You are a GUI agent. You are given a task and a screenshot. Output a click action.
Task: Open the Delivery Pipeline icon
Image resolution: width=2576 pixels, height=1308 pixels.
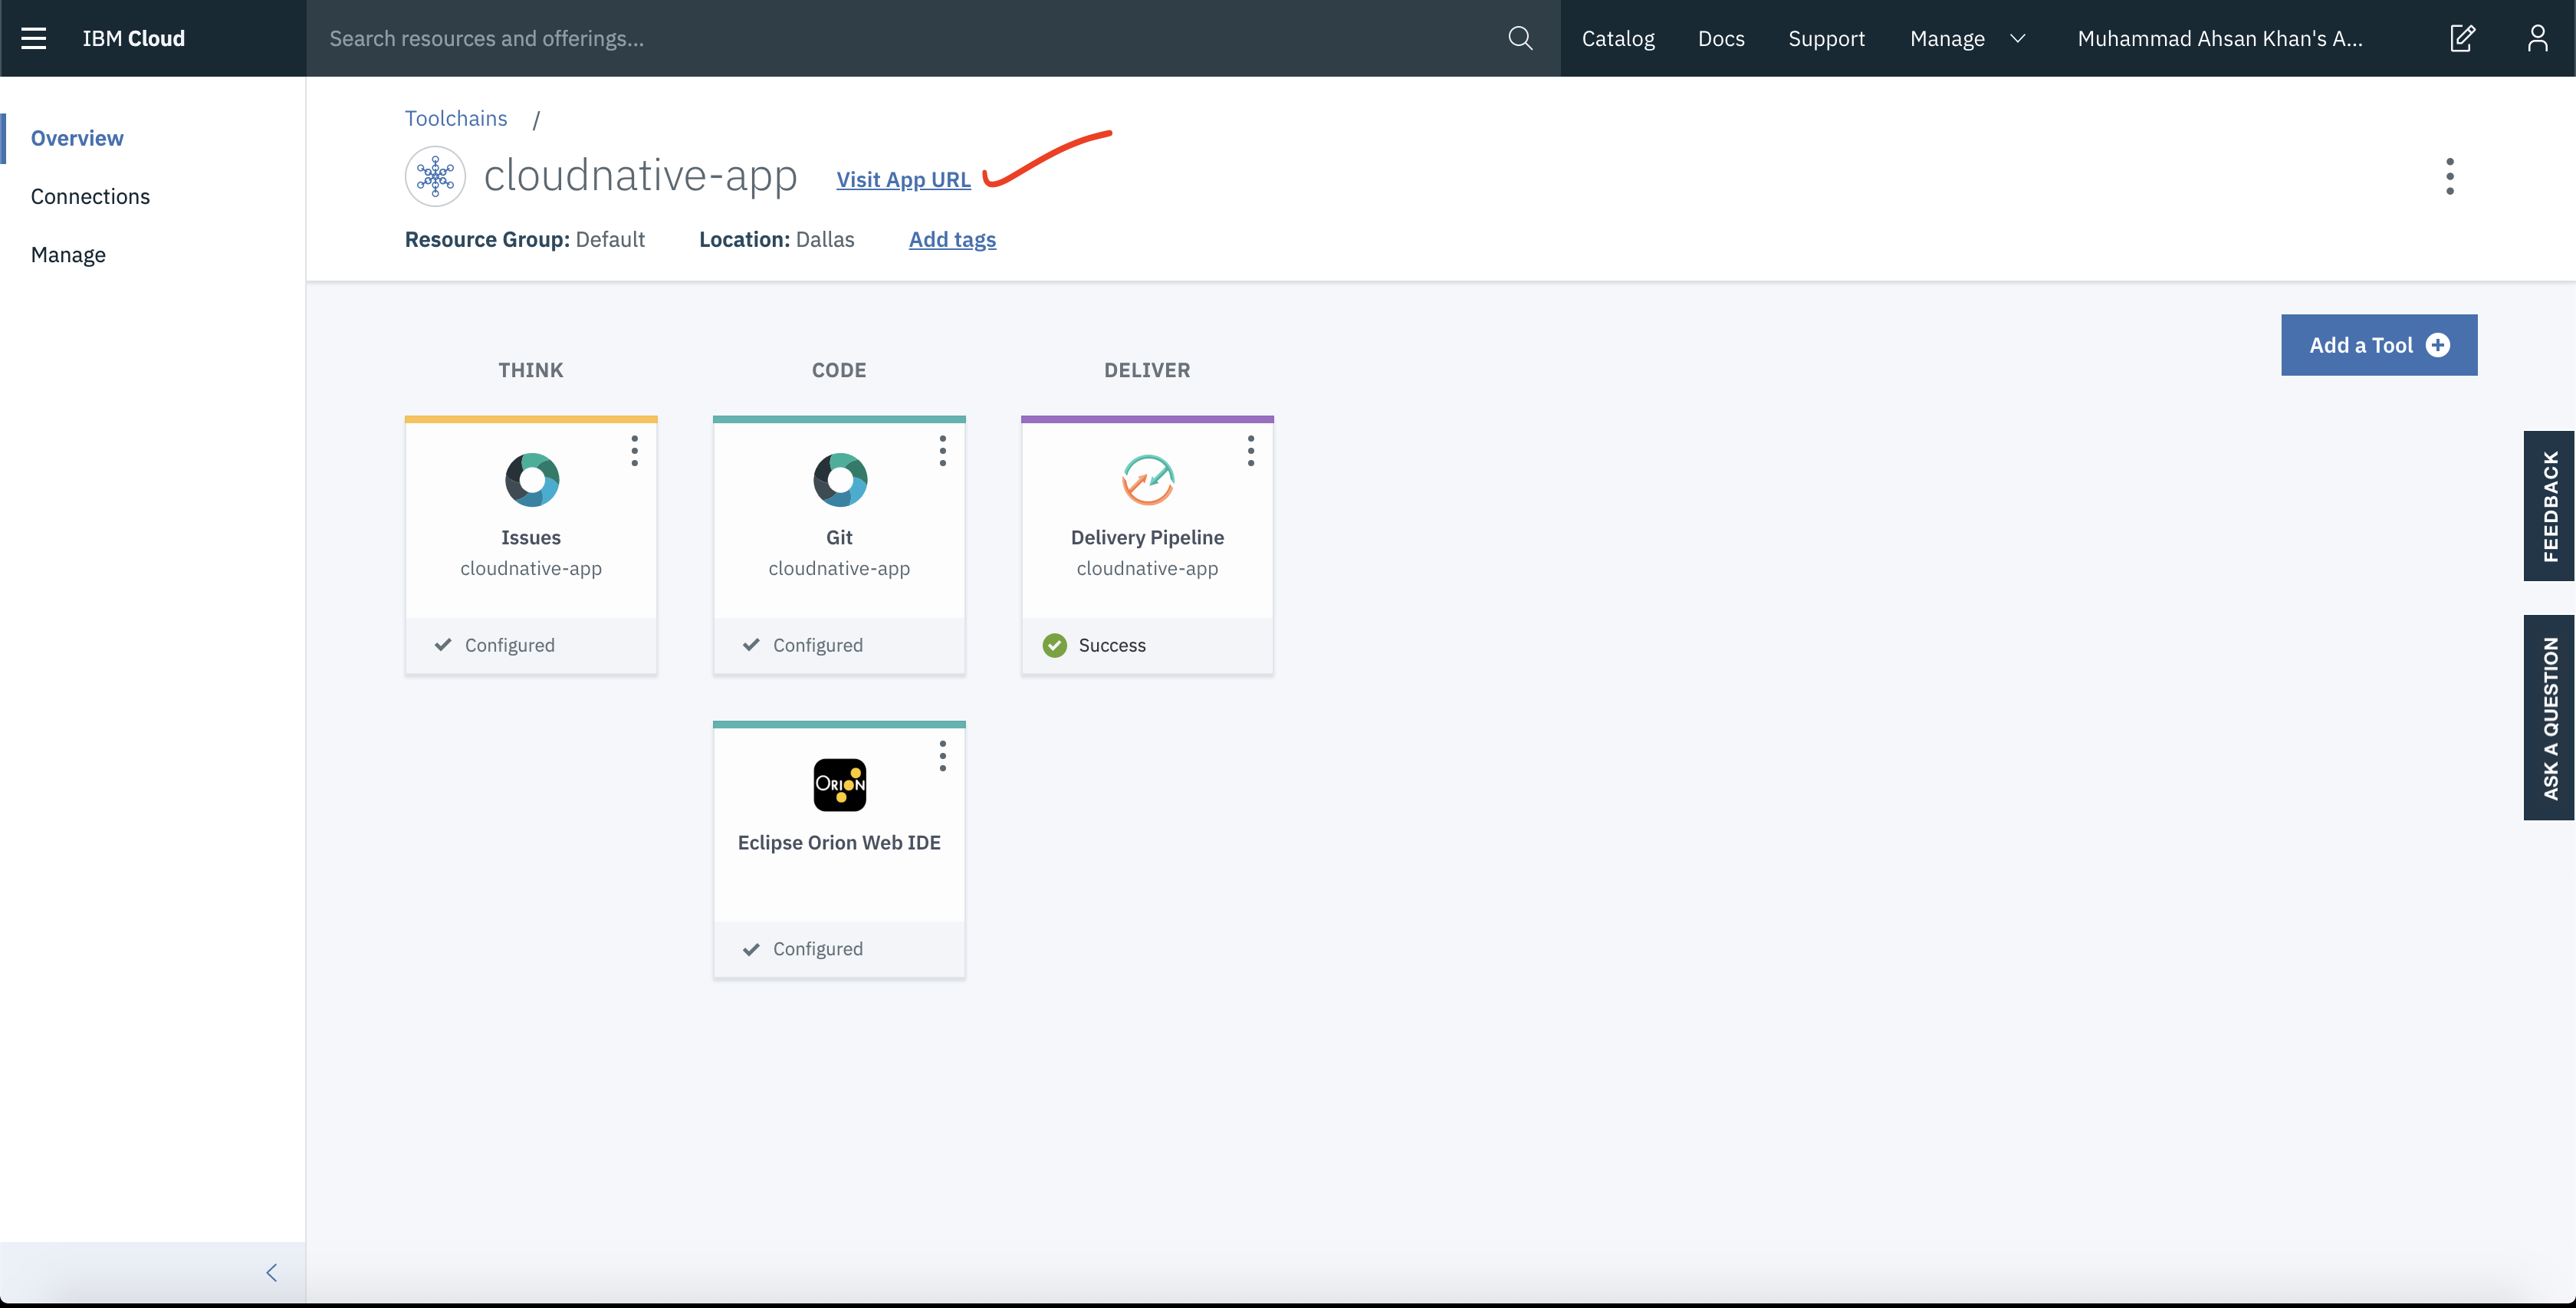[x=1147, y=480]
